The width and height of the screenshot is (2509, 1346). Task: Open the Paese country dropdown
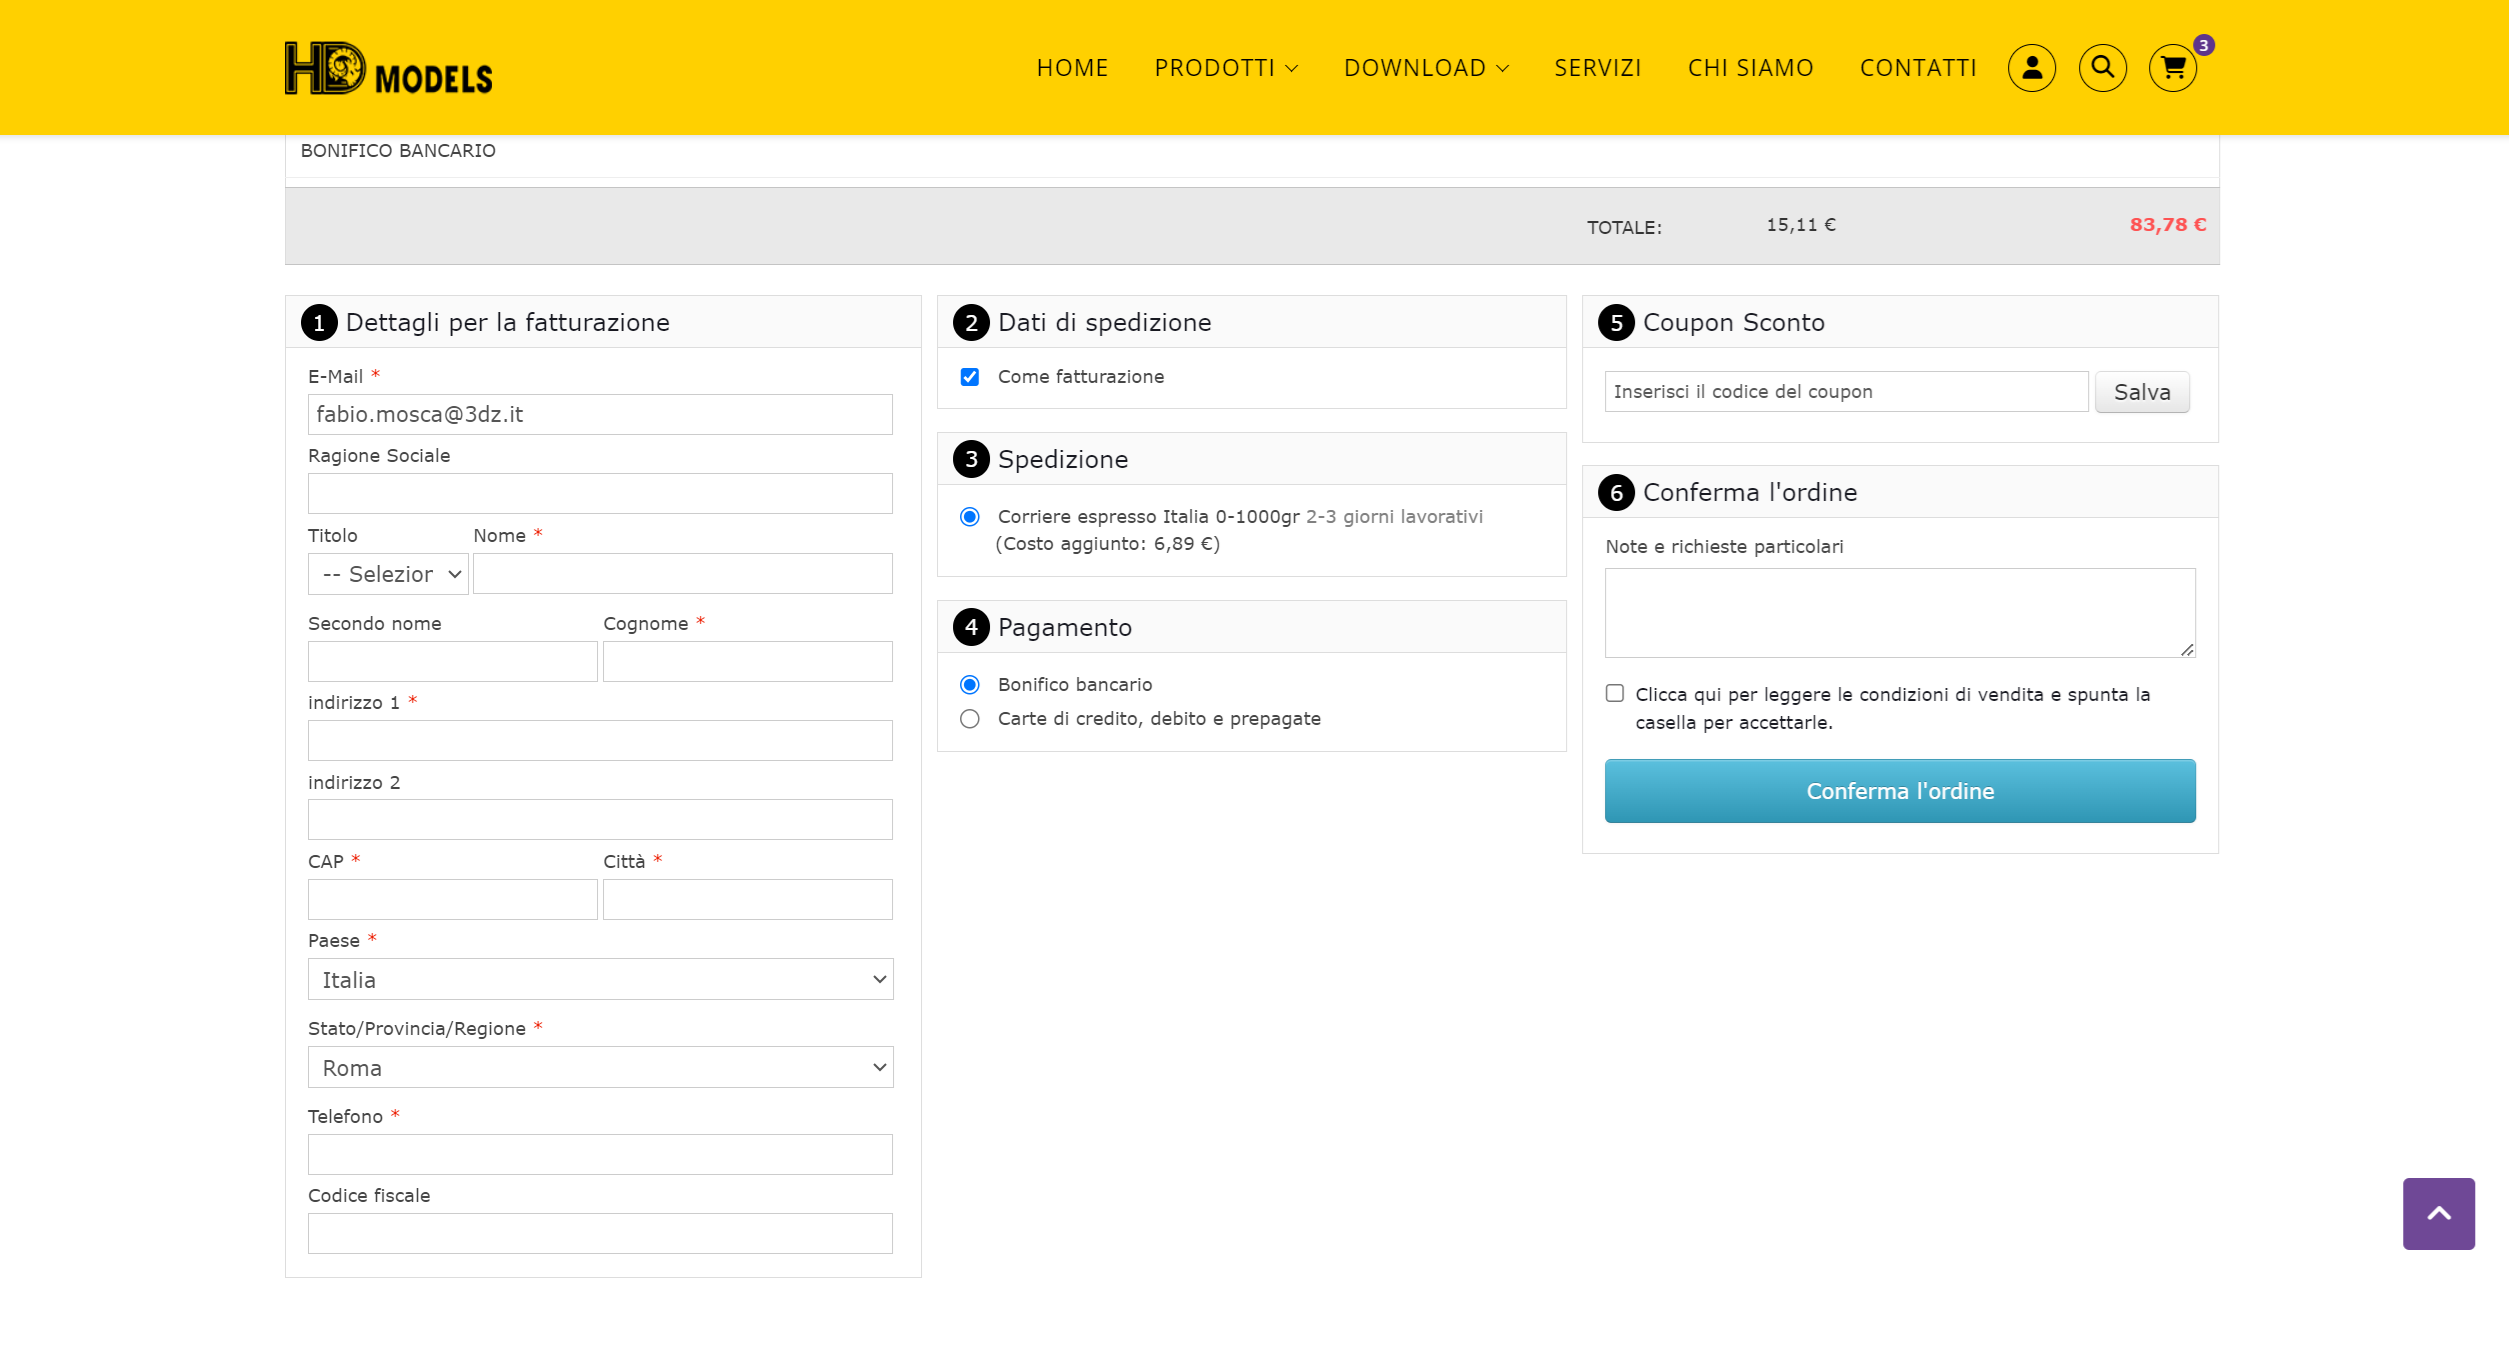[600, 980]
